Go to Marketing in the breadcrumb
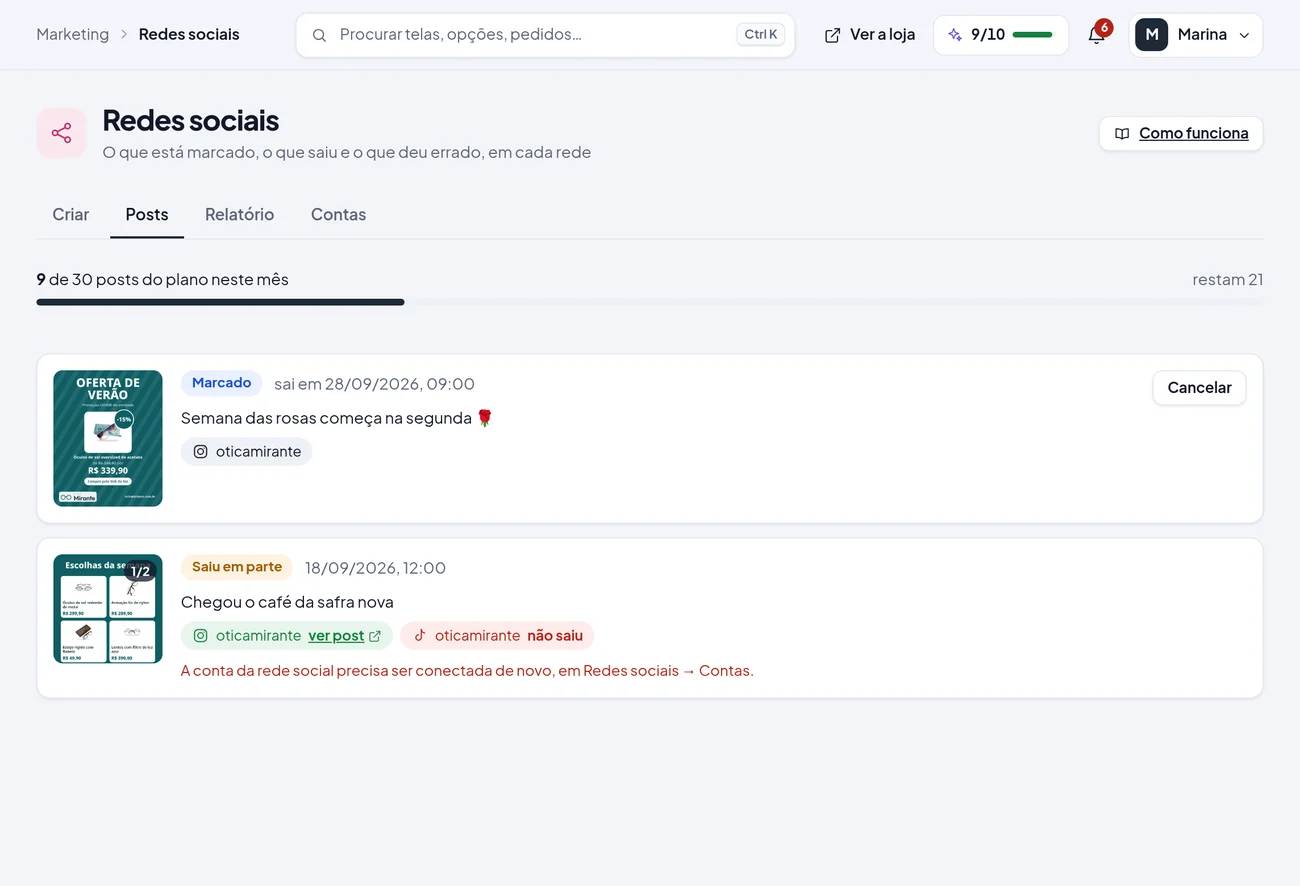The width and height of the screenshot is (1300, 886). tap(73, 34)
